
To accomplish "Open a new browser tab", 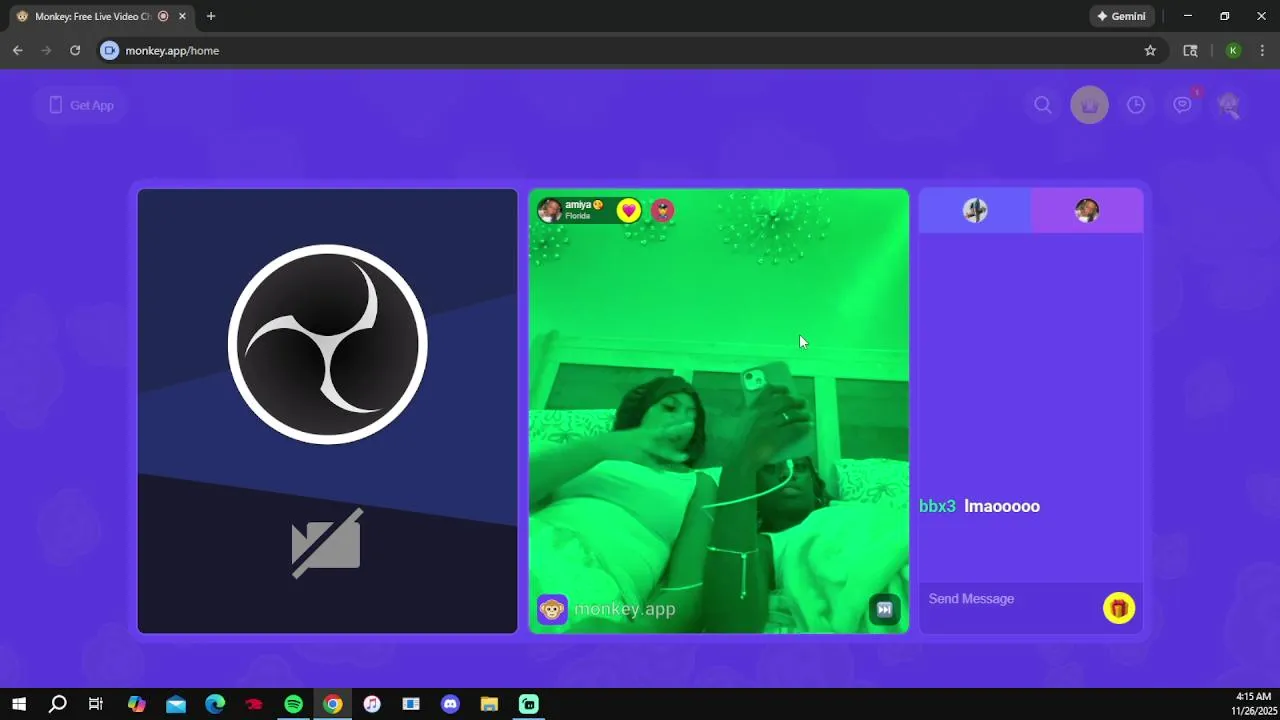I will pos(211,16).
